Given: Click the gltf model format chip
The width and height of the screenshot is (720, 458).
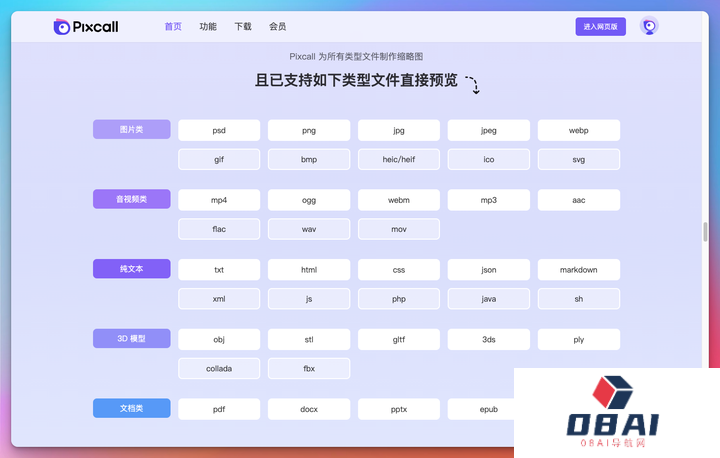Looking at the screenshot, I should [x=399, y=339].
